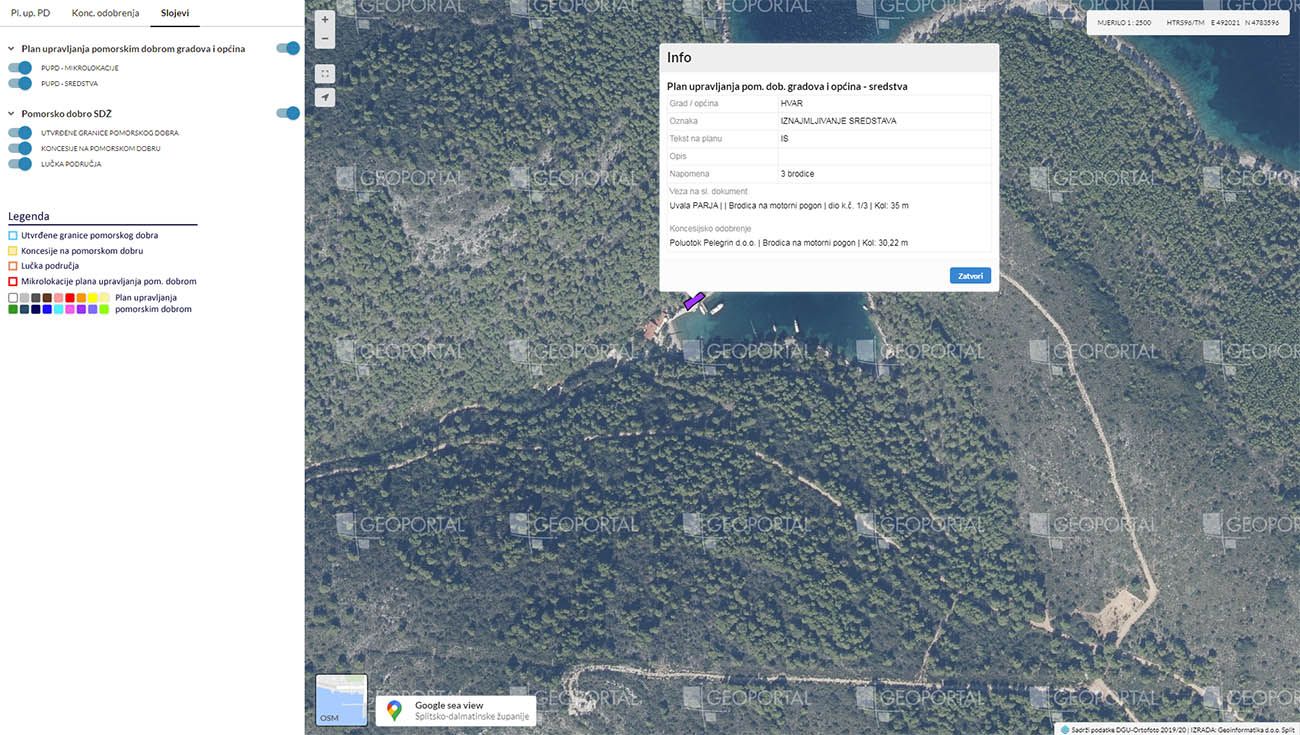Toggle the Pomorsko dobro SDŽ group switch

tap(288, 113)
